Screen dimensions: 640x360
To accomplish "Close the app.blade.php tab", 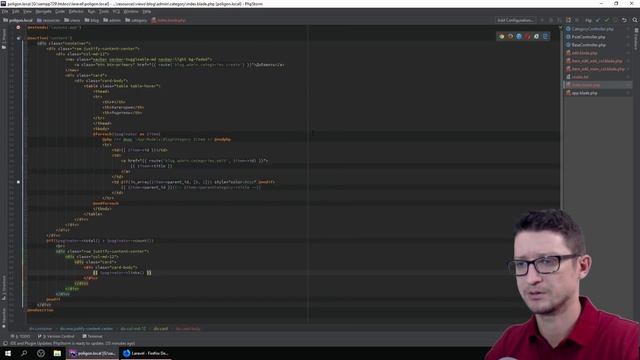I will tap(629, 93).
